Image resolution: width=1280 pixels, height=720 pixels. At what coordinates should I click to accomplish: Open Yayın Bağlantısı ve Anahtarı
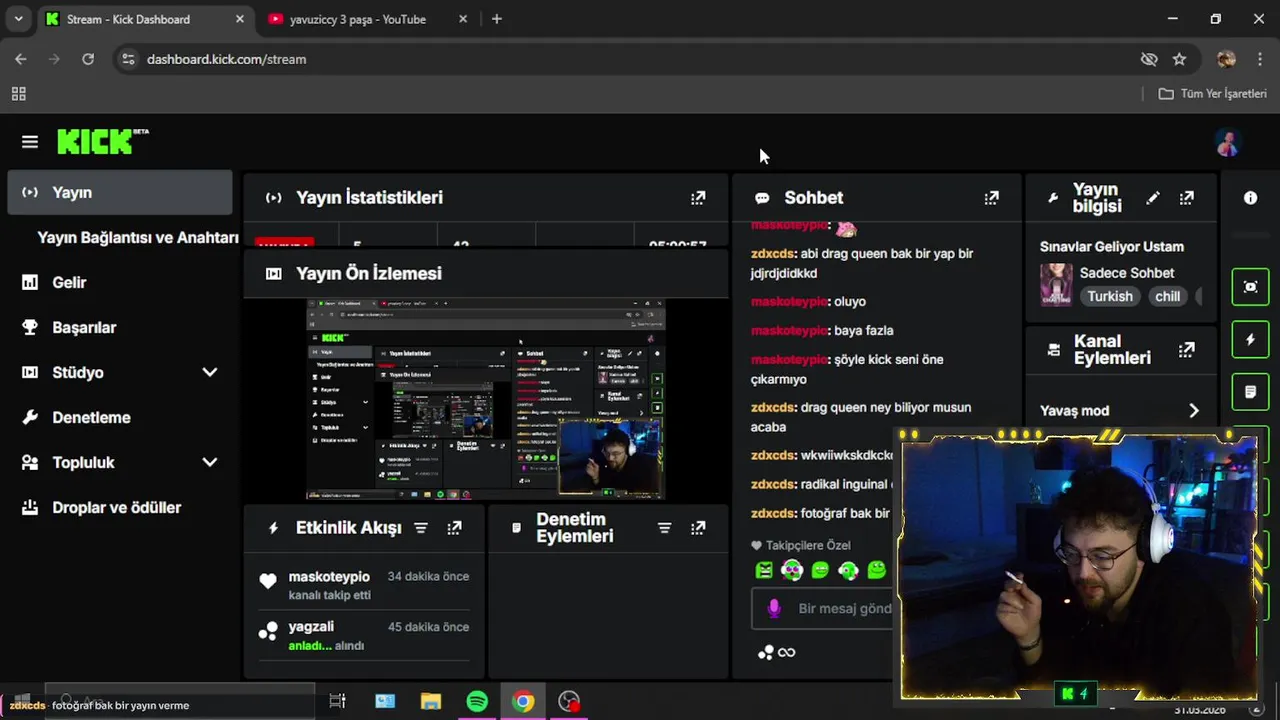coord(138,238)
